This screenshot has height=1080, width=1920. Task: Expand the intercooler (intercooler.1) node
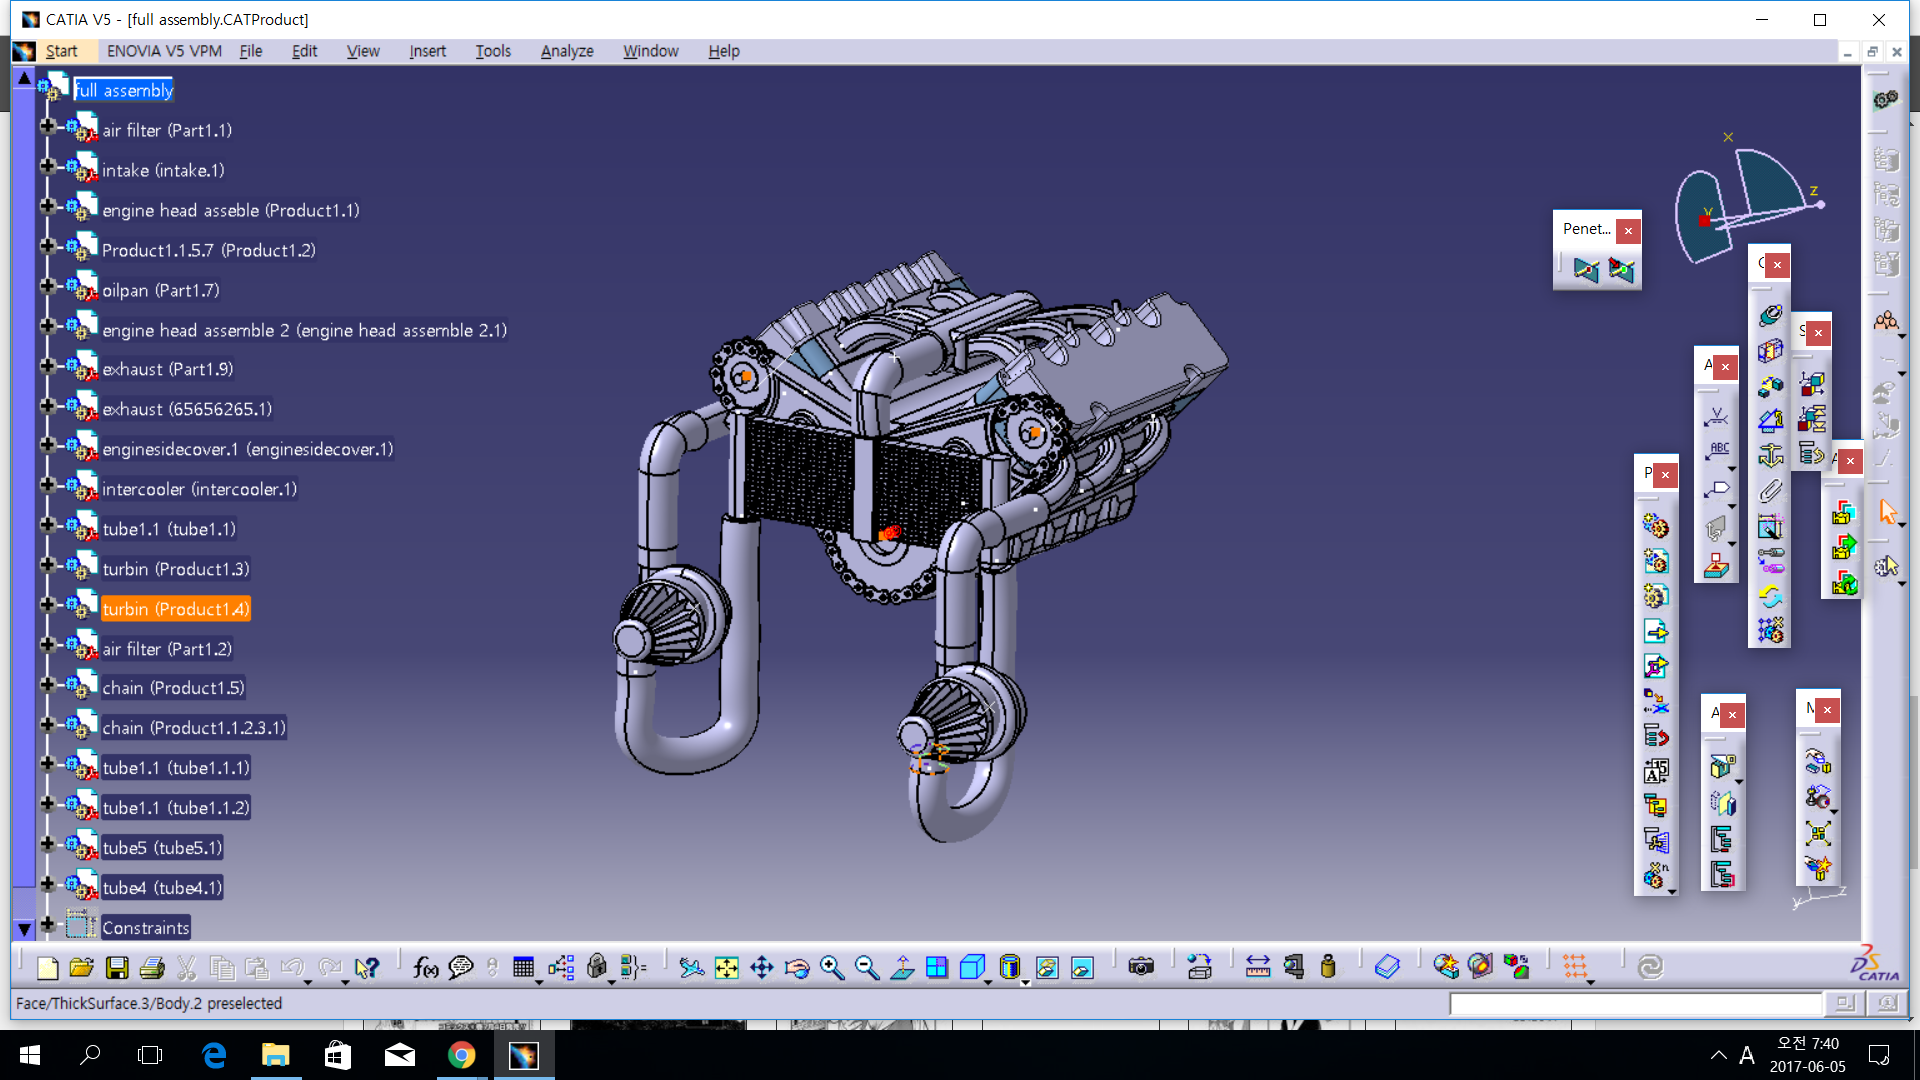click(x=47, y=485)
